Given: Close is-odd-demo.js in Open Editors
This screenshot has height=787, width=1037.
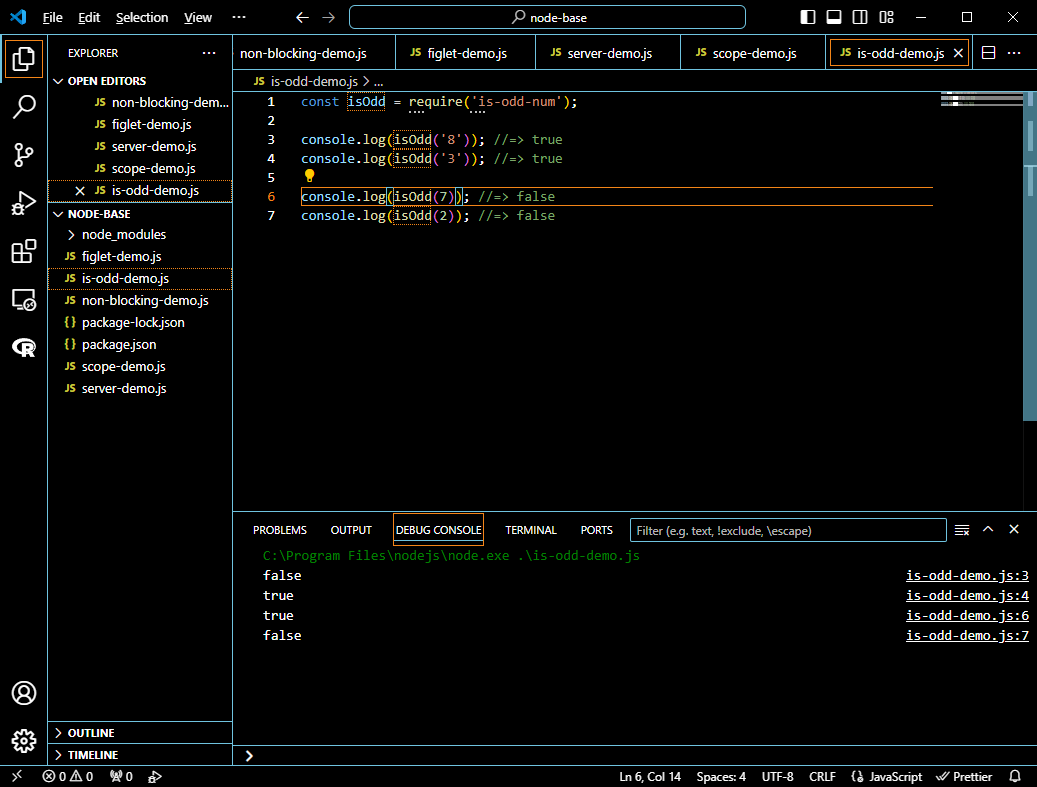Looking at the screenshot, I should pos(80,190).
